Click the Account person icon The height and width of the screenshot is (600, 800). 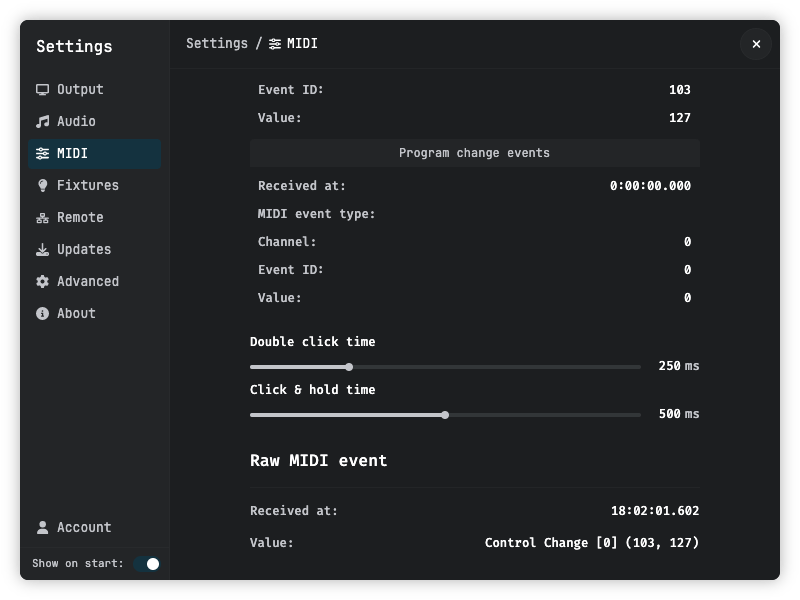coord(42,528)
